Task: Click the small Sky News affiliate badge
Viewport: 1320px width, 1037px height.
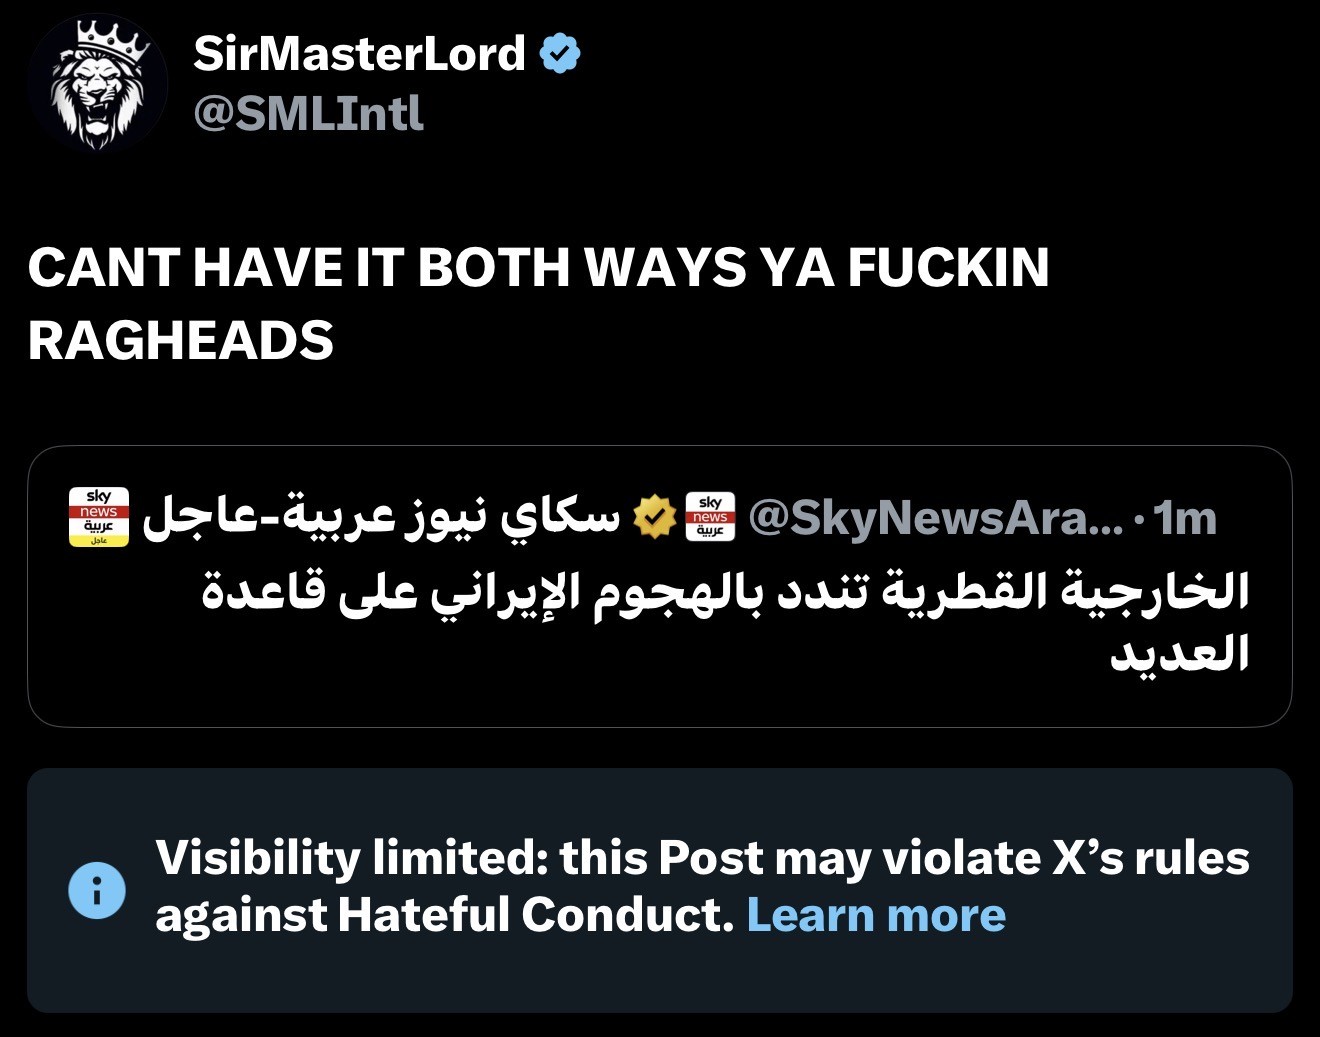Action: click(710, 517)
